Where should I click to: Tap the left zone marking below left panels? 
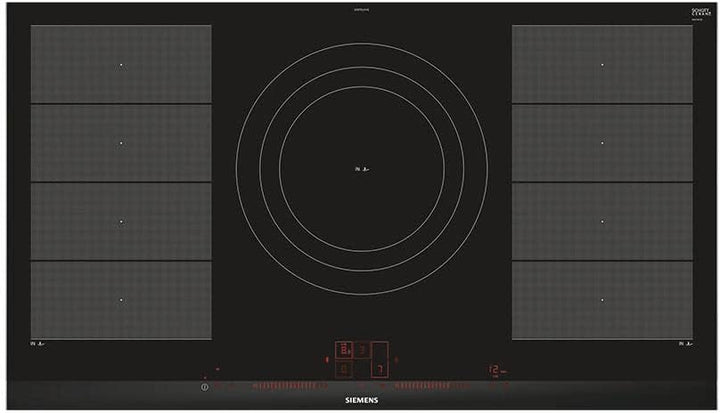(x=40, y=344)
